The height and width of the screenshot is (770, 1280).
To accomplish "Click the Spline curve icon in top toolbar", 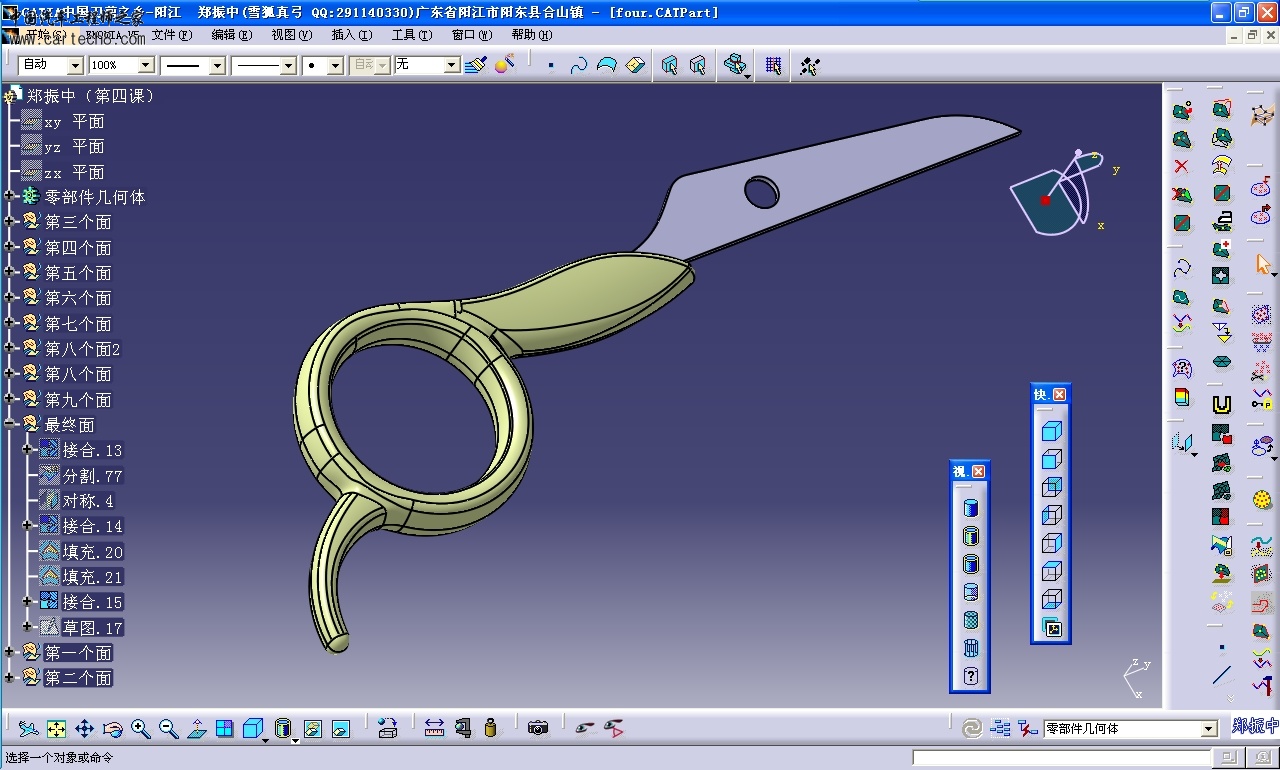I will click(579, 65).
